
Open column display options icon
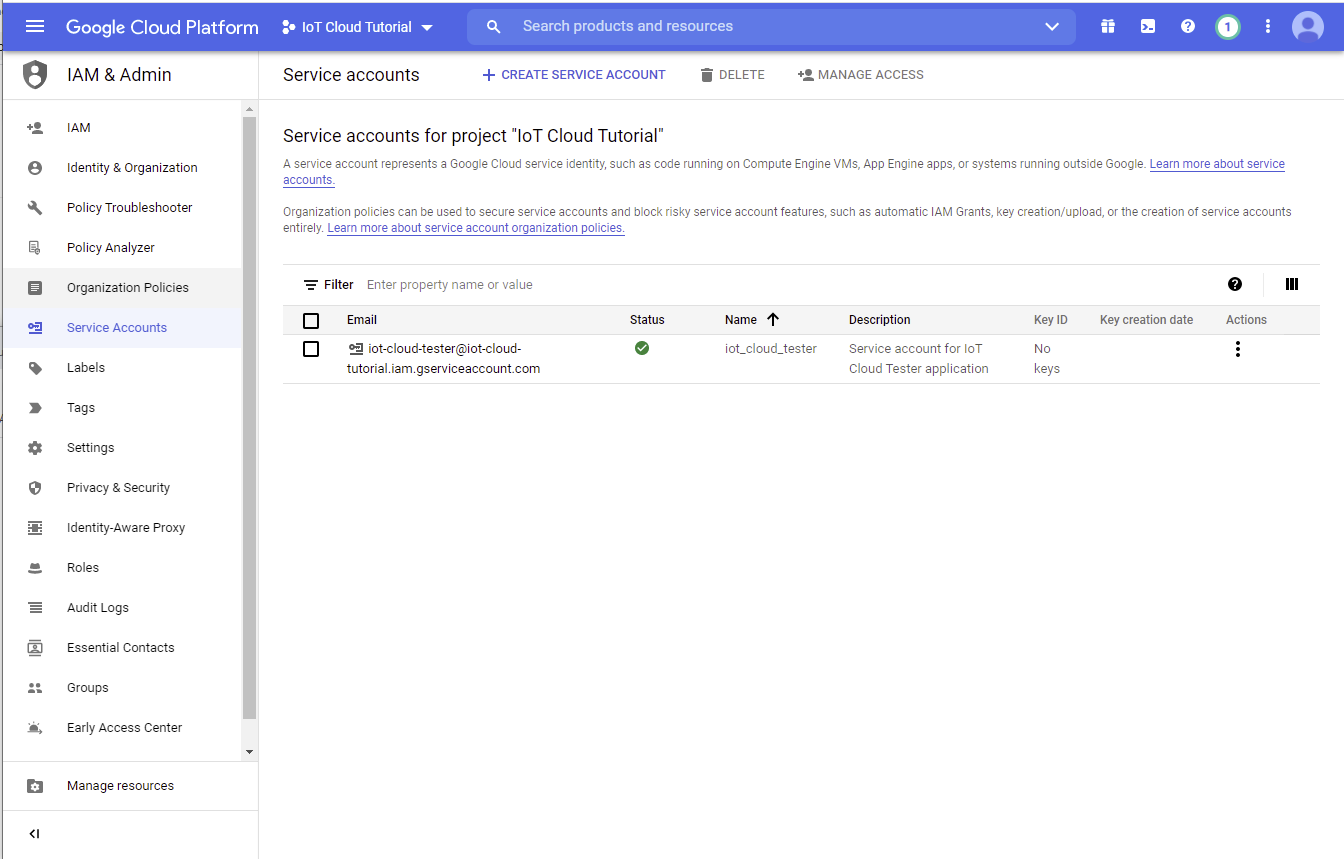(1292, 284)
